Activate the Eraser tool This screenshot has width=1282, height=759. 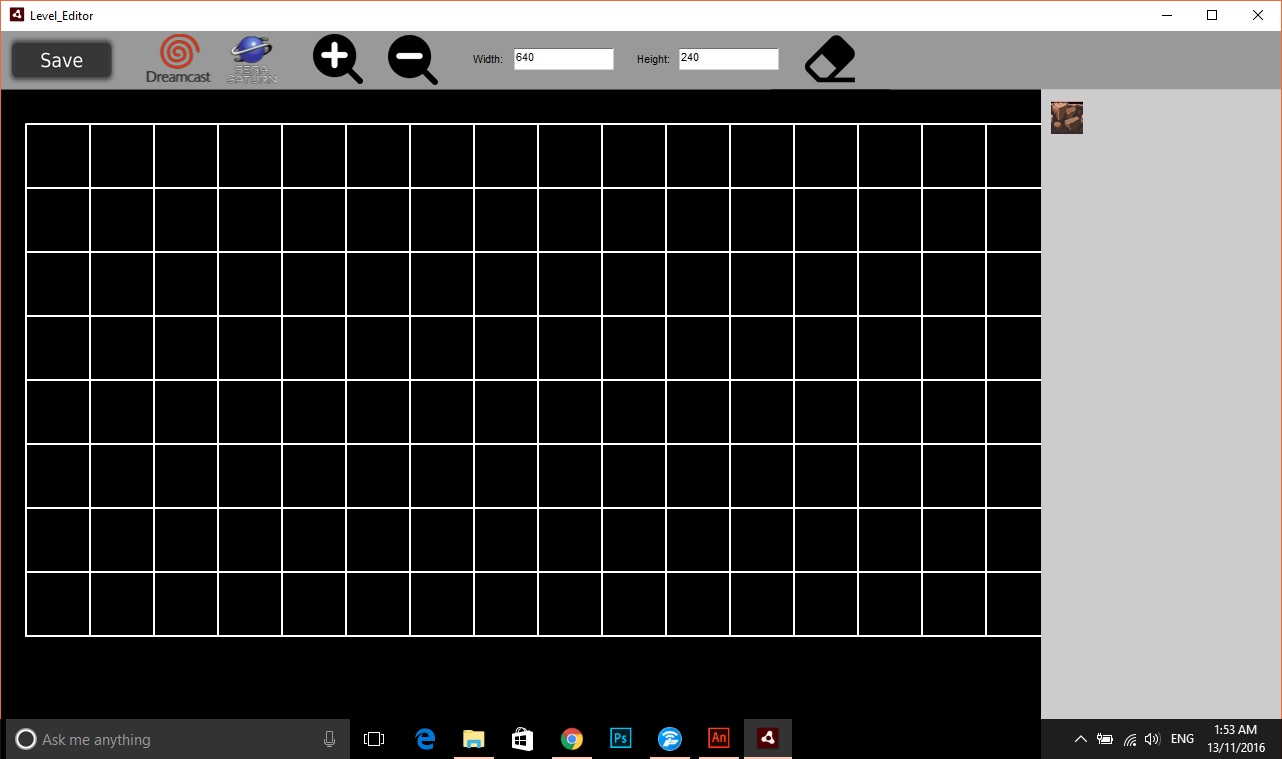830,59
